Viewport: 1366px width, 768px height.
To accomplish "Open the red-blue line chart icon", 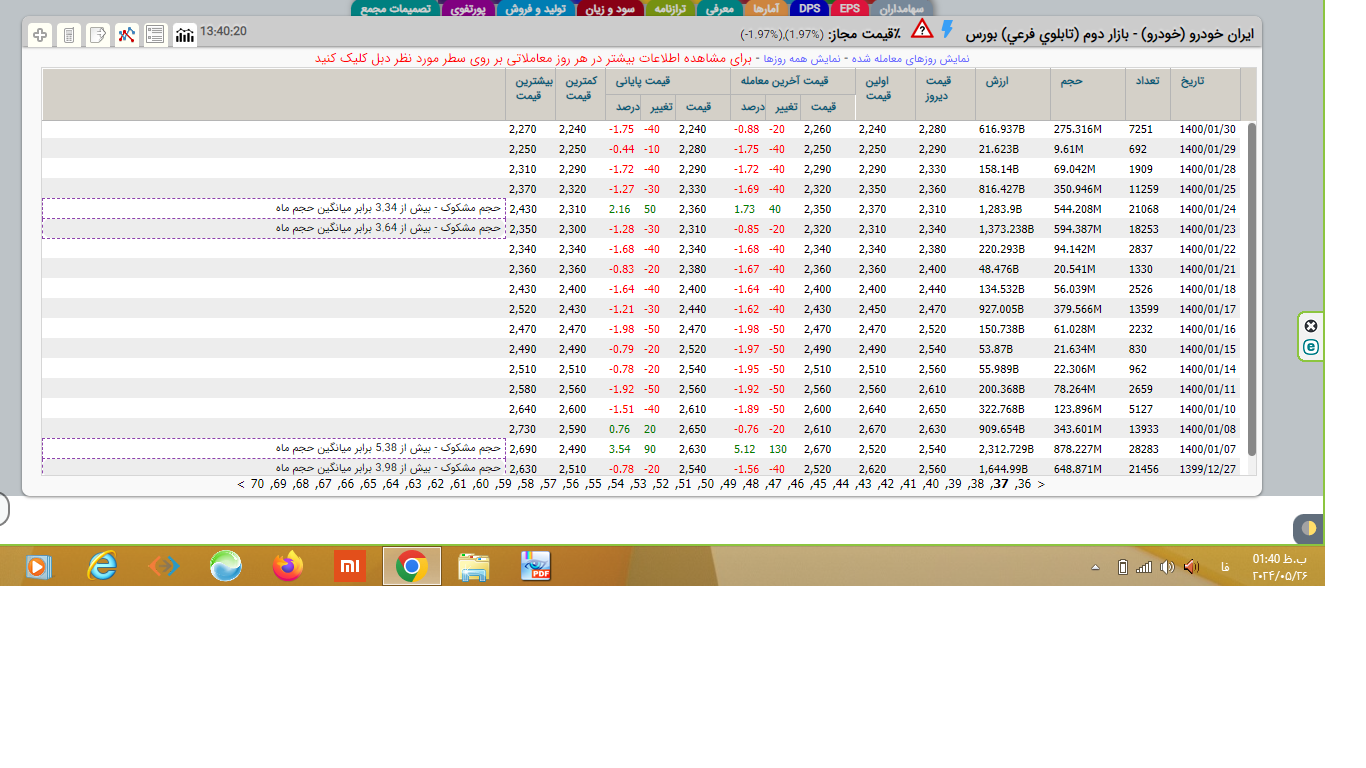I will pyautogui.click(x=127, y=35).
